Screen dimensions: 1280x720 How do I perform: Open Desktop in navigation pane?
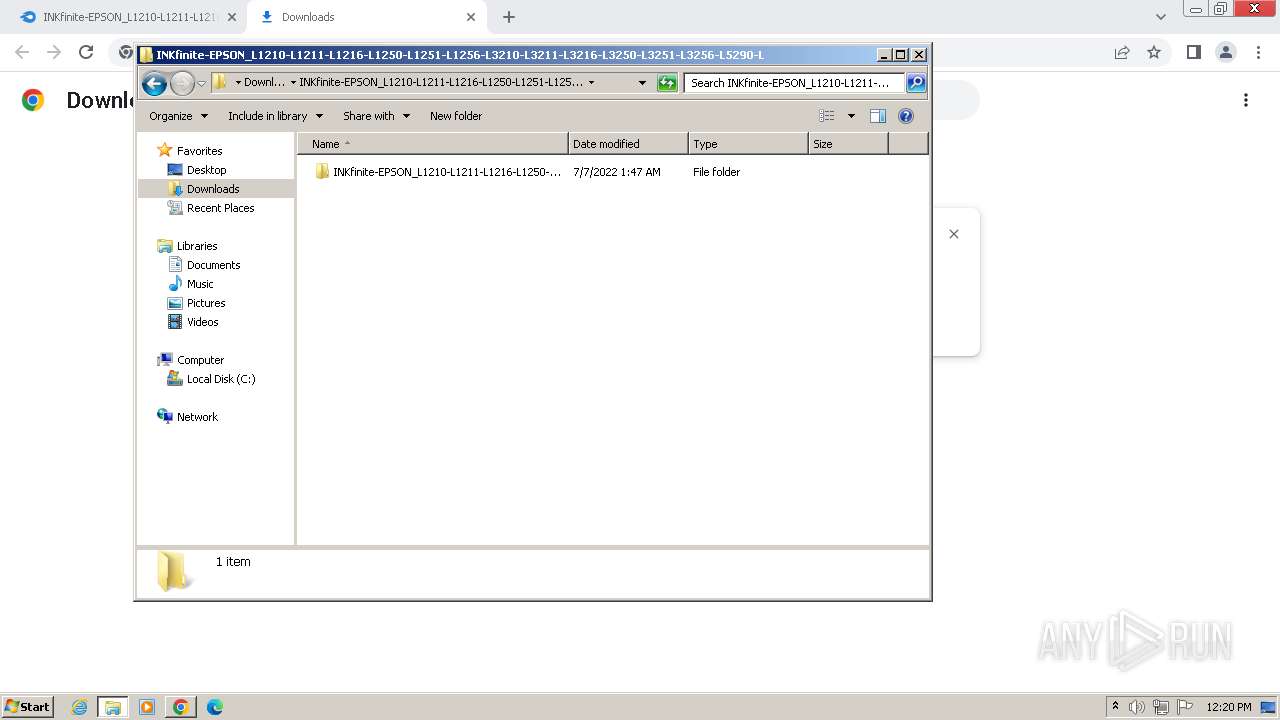[206, 170]
